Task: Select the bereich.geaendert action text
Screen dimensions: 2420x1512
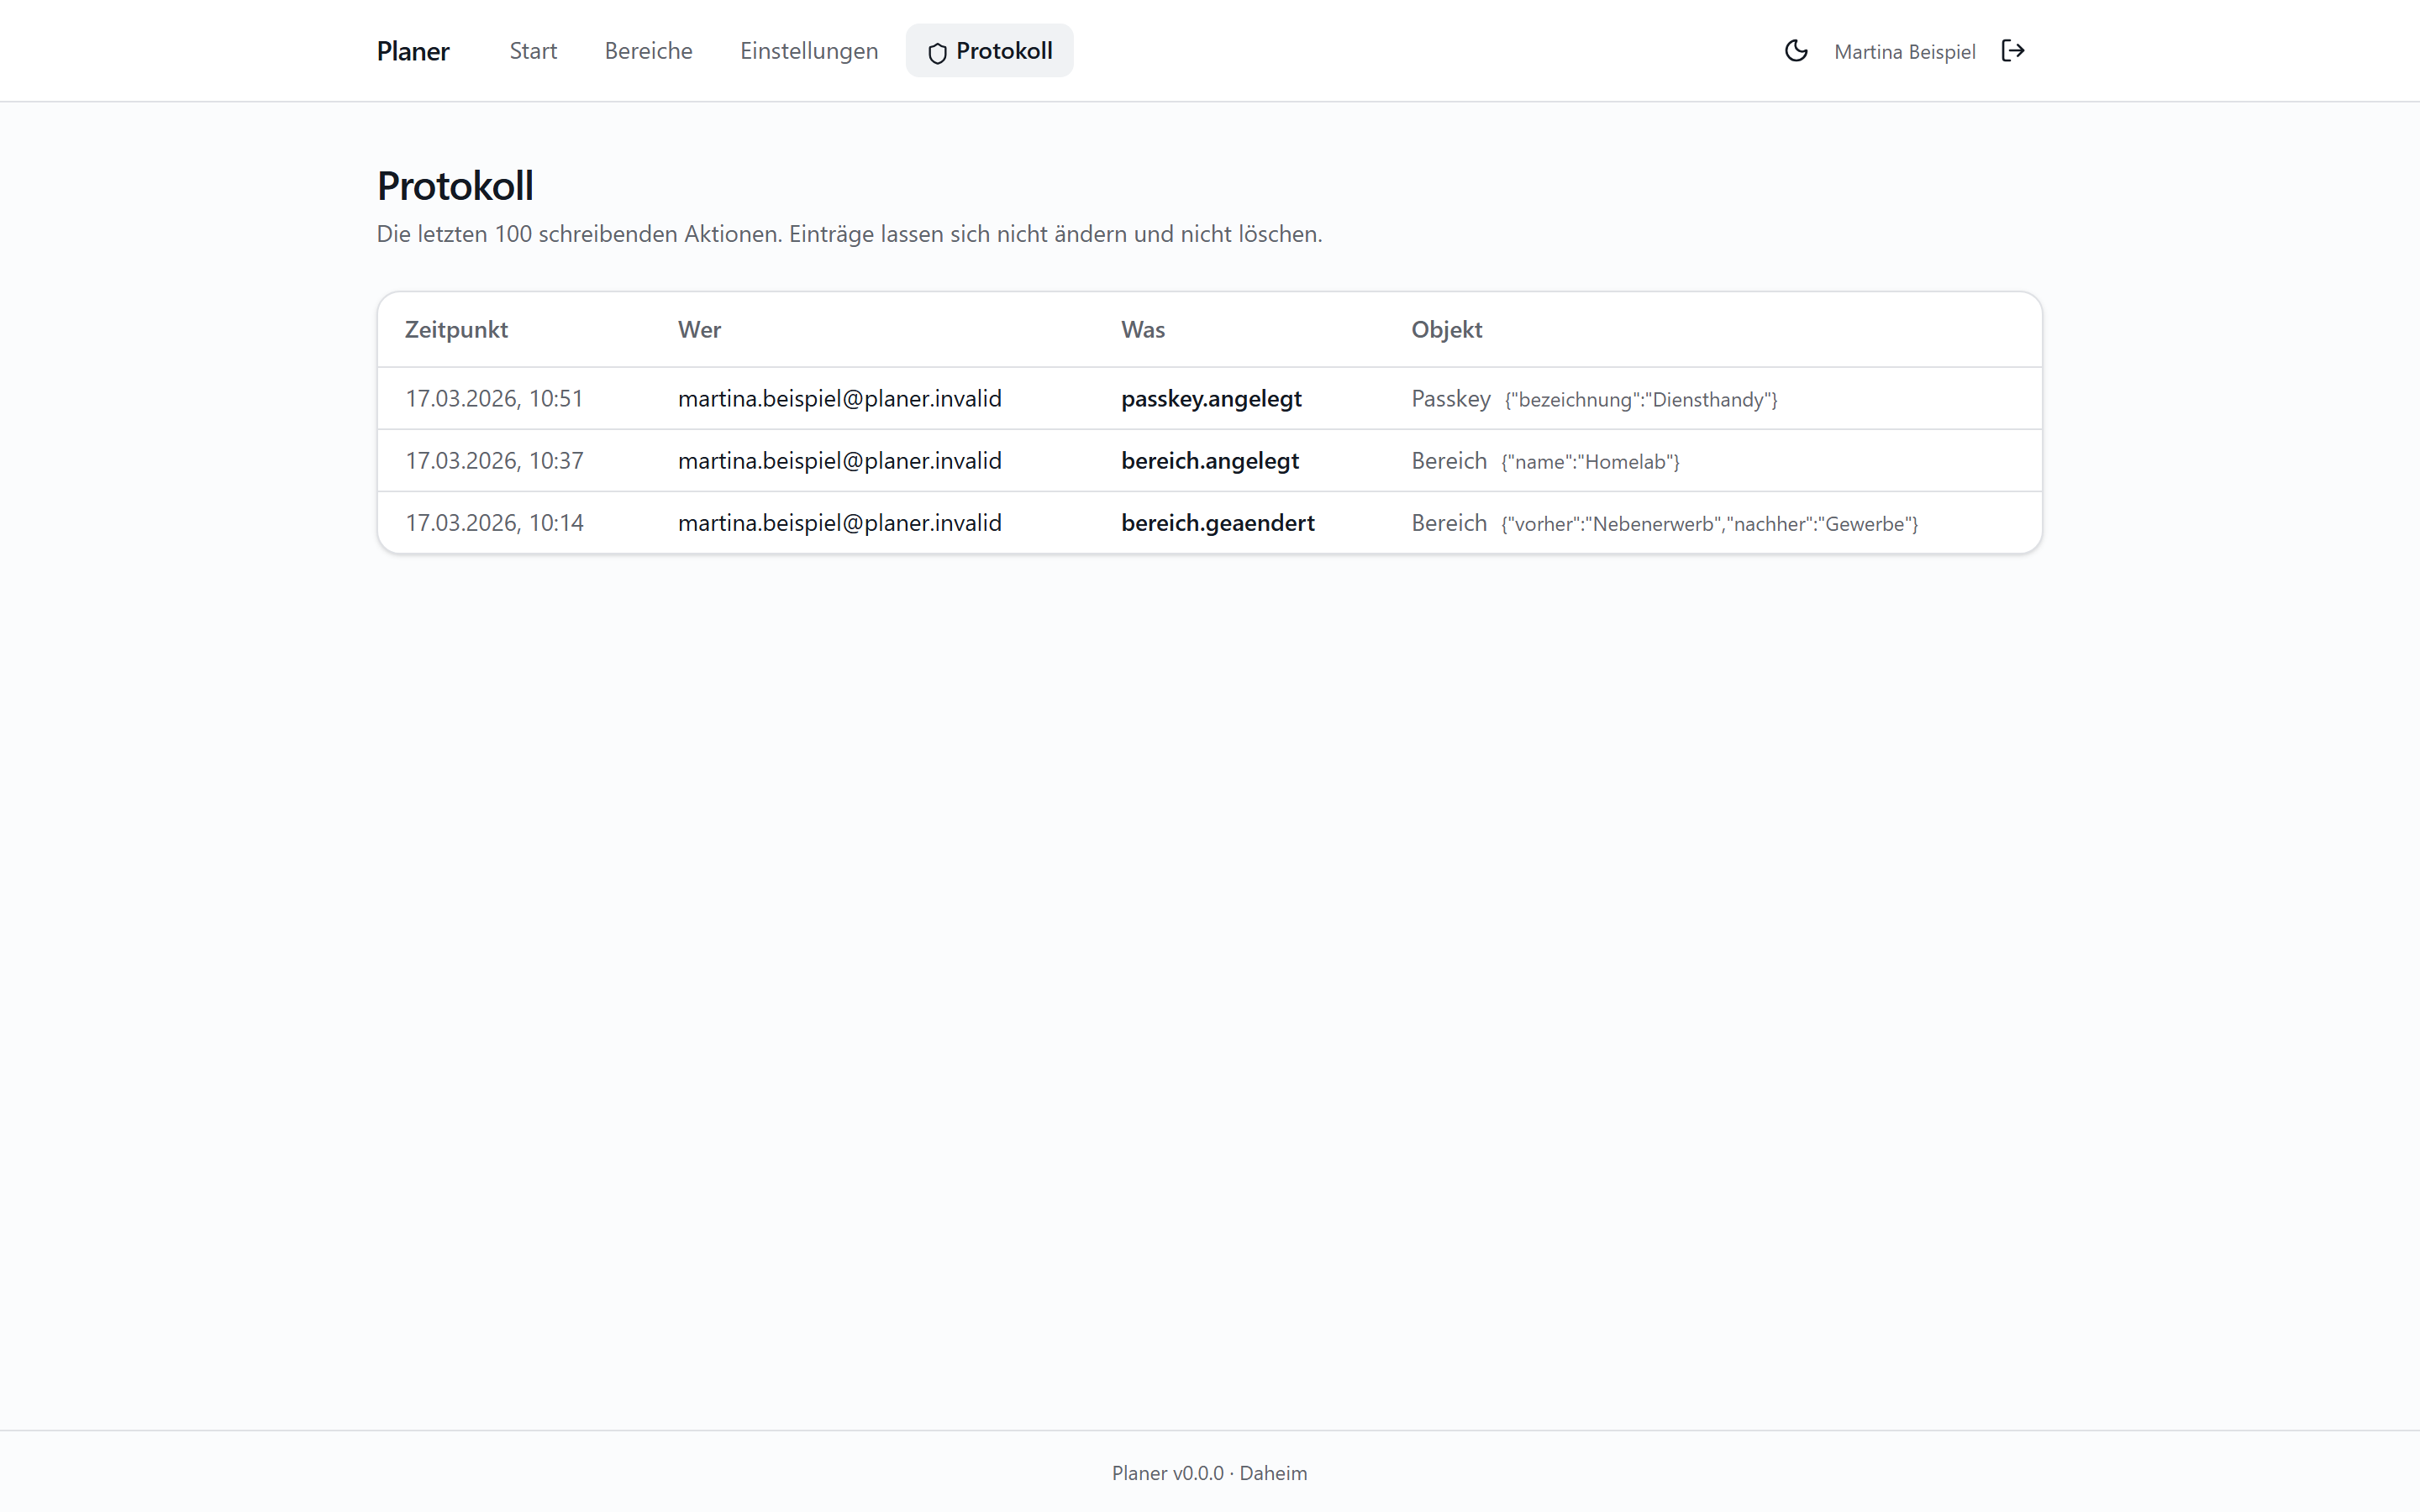Action: (x=1217, y=523)
